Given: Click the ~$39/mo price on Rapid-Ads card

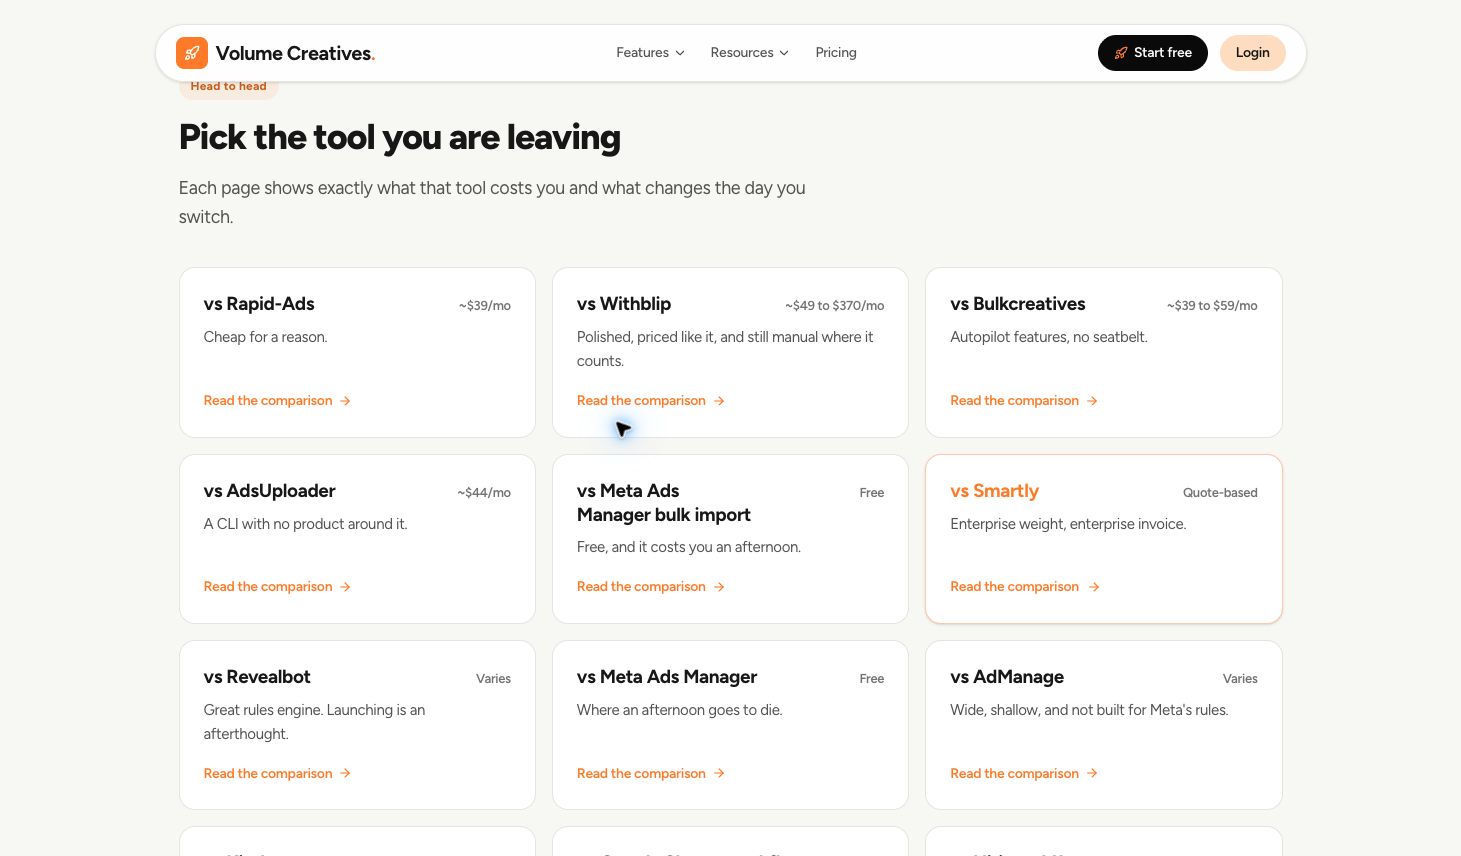Looking at the screenshot, I should pos(485,306).
